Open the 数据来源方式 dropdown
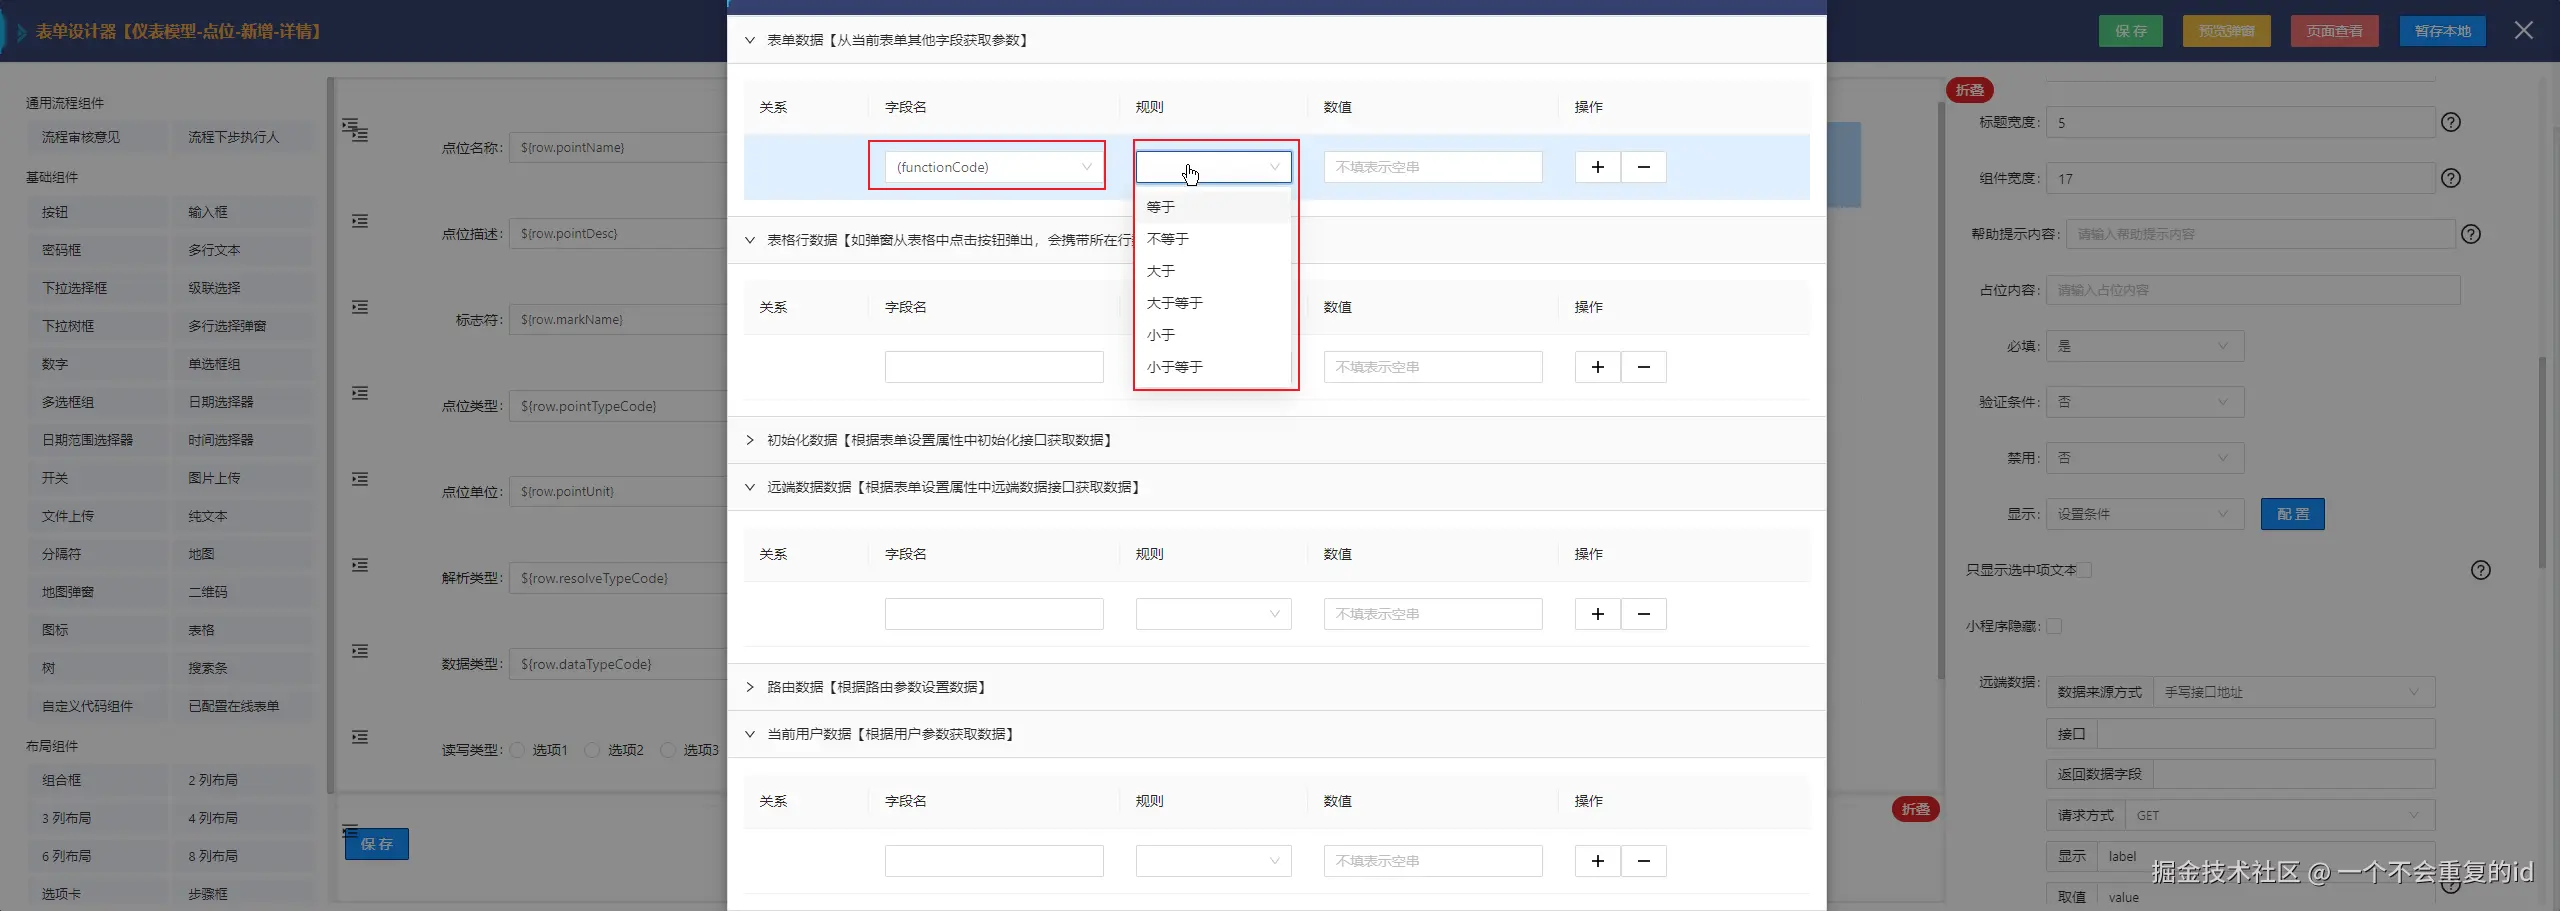Viewport: 2560px width, 911px height. coord(2294,692)
